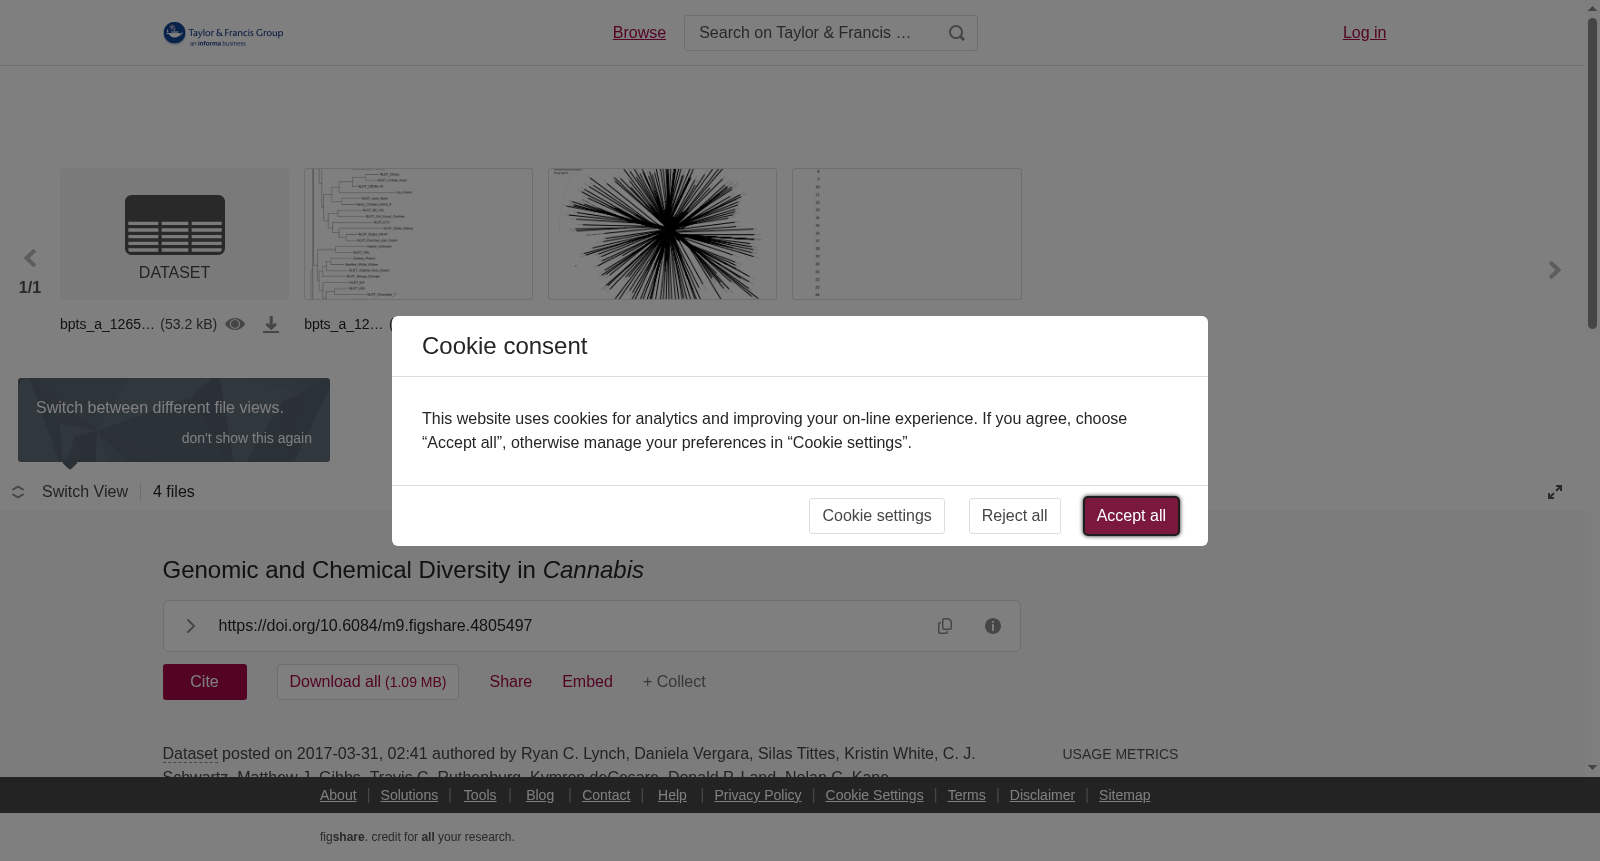Open Contact footer link
The height and width of the screenshot is (861, 1600).
tap(606, 795)
